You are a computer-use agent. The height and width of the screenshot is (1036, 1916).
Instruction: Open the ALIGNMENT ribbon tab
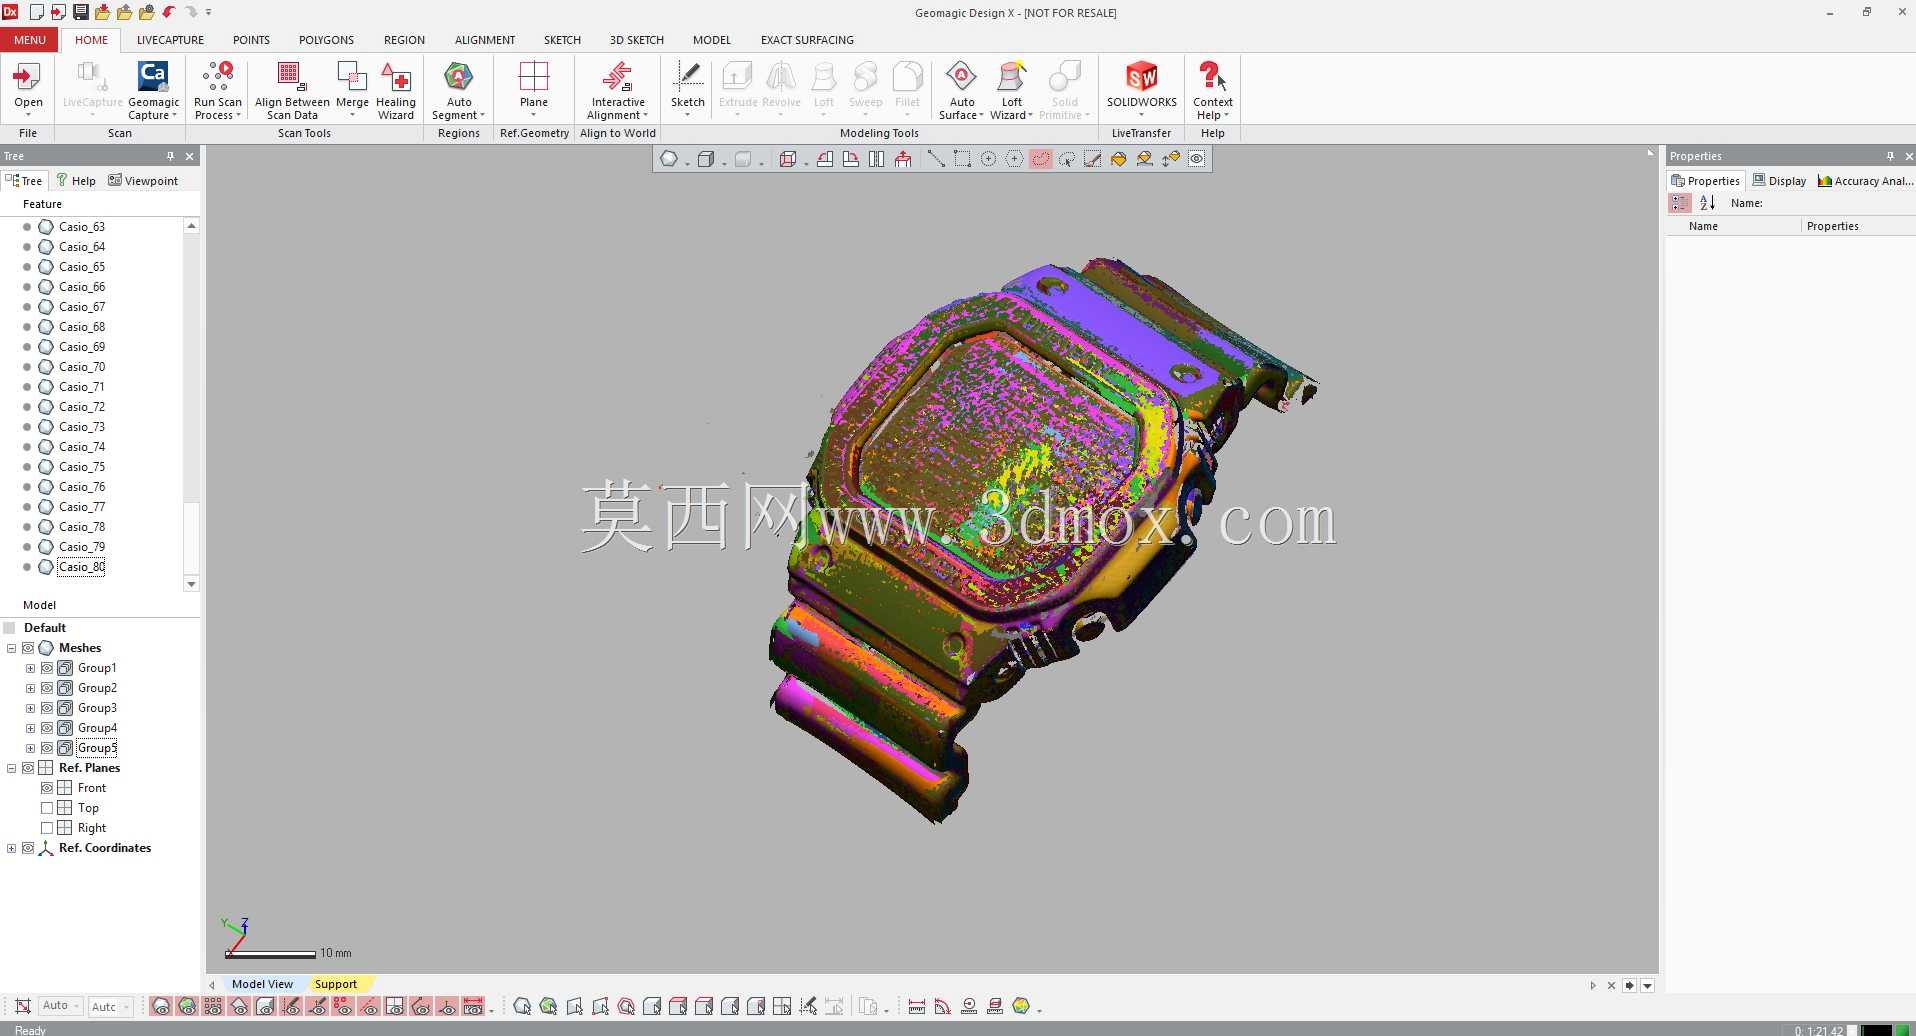tap(485, 40)
